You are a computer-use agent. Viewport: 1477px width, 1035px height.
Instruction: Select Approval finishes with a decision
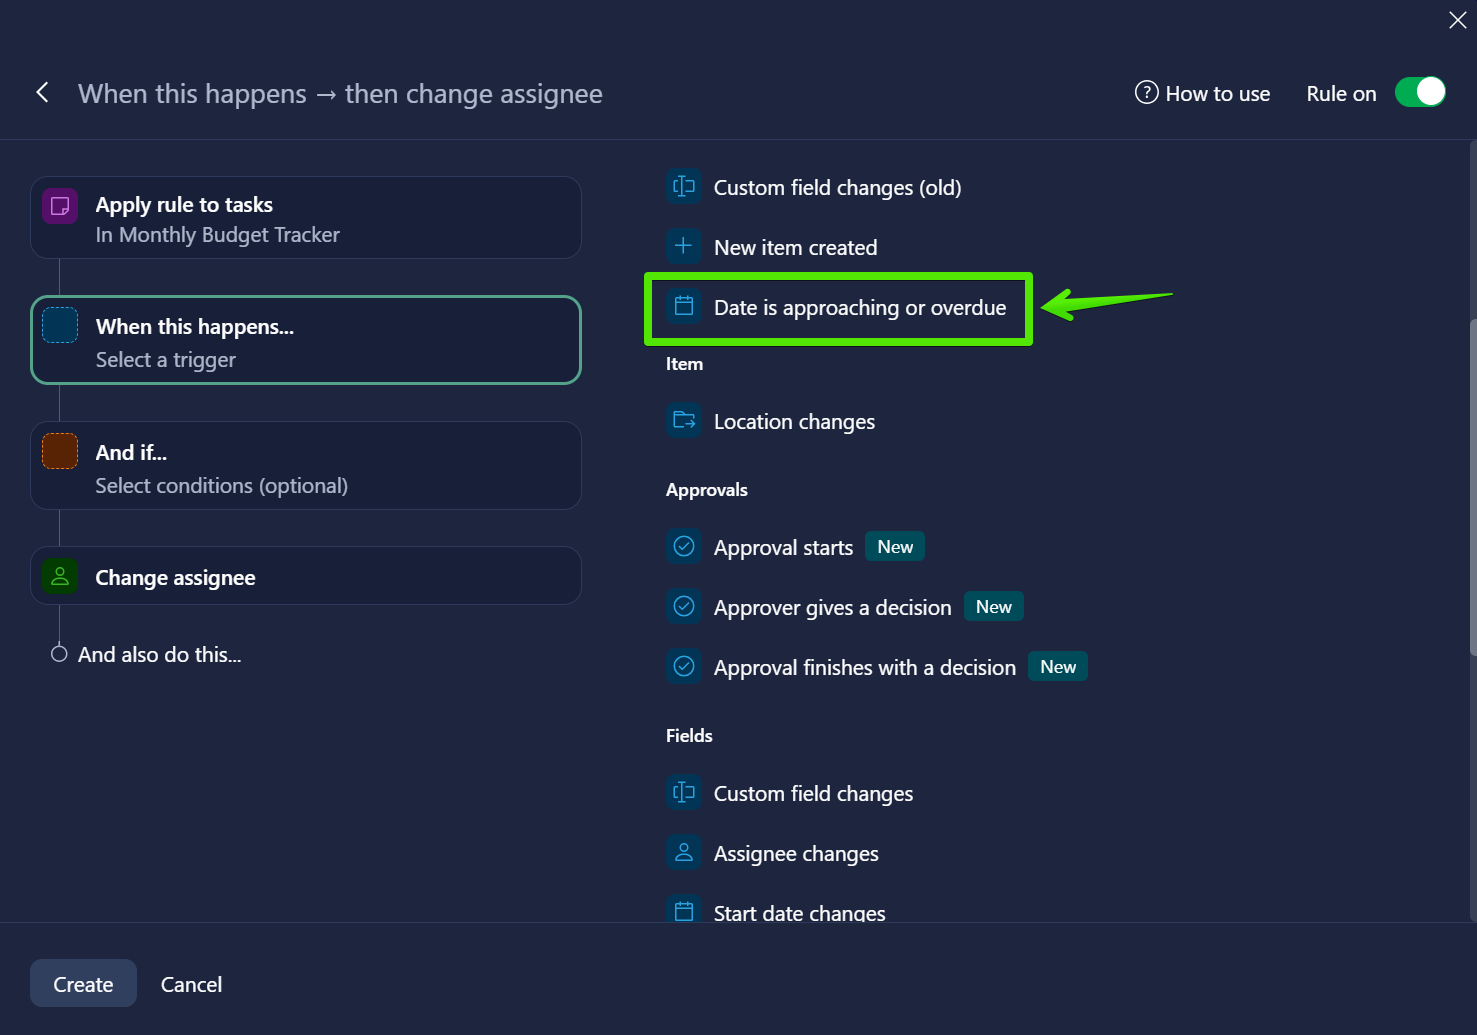pyautogui.click(x=864, y=668)
